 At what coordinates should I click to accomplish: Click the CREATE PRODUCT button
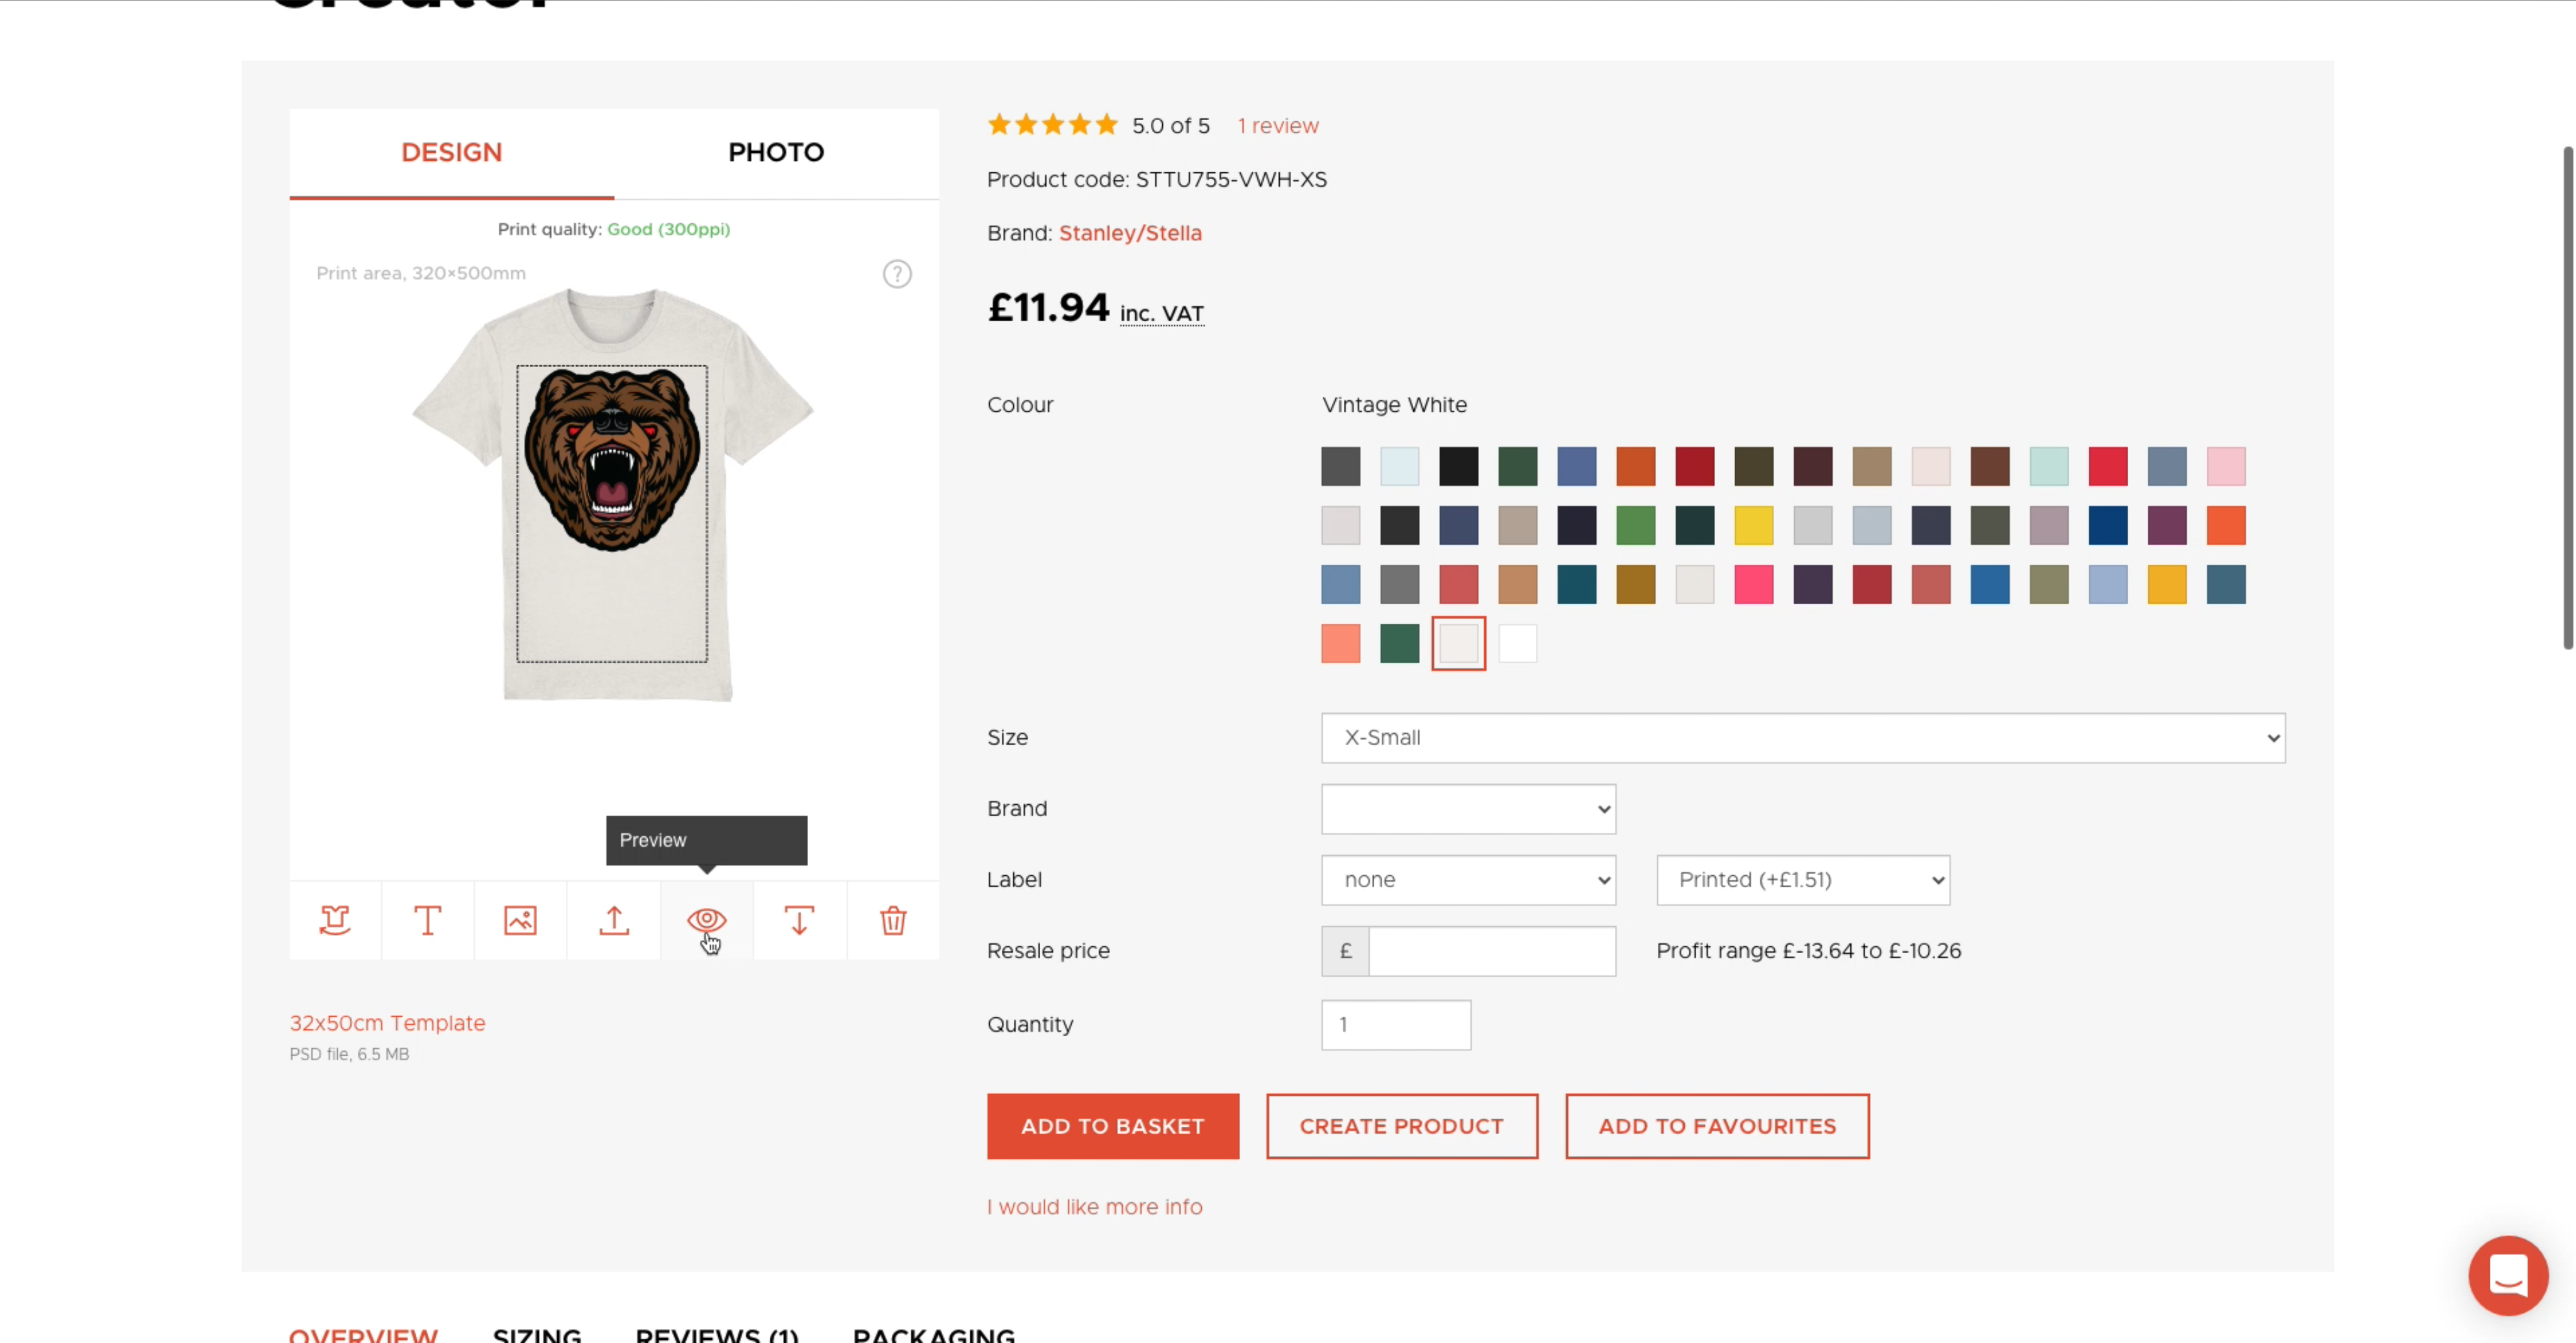pyautogui.click(x=1401, y=1126)
